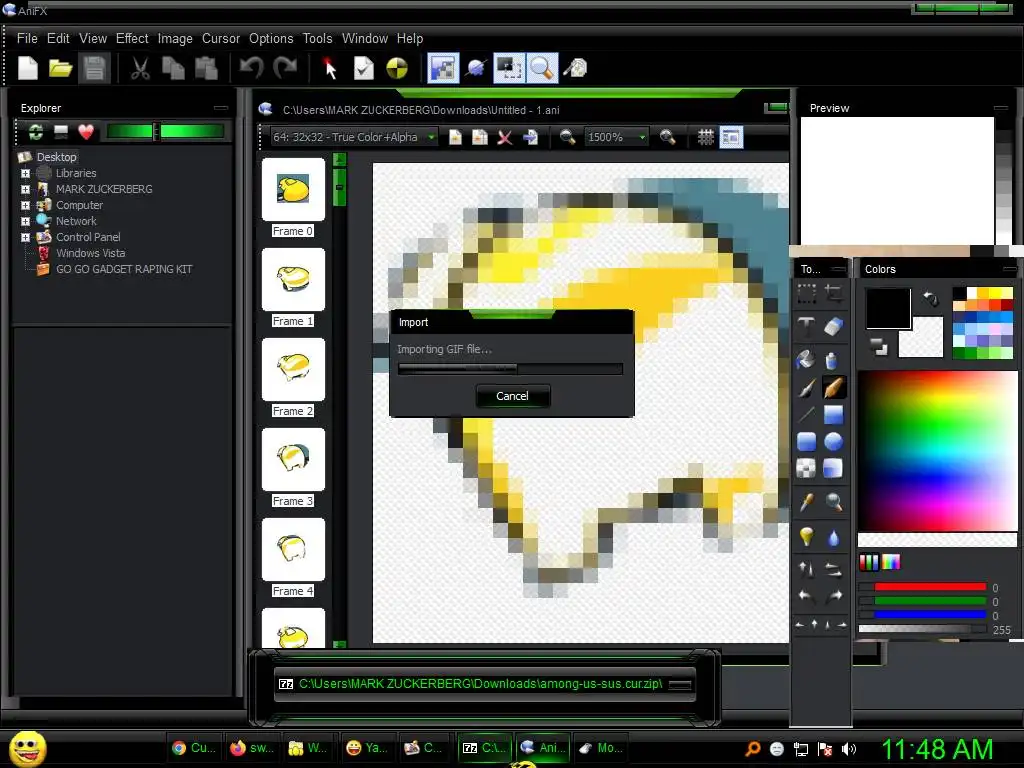This screenshot has height=768, width=1024.
Task: Expand the Libraries tree node
Action: point(25,173)
